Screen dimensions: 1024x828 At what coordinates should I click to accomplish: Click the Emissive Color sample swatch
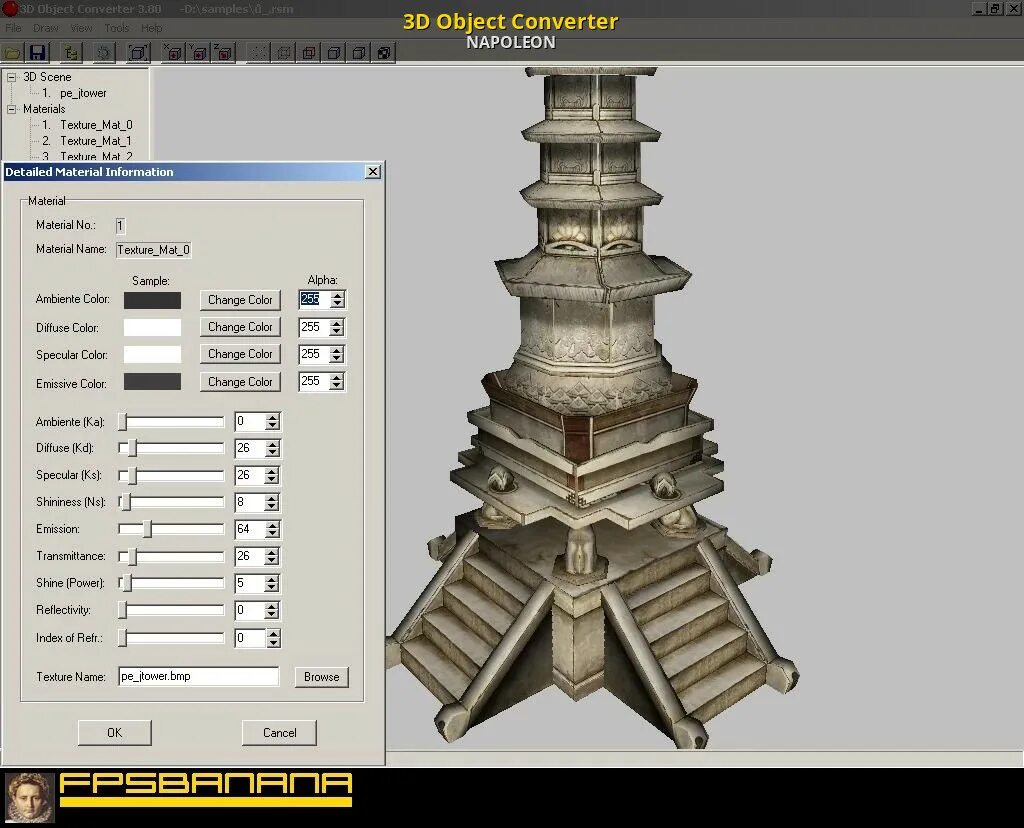[x=152, y=382]
